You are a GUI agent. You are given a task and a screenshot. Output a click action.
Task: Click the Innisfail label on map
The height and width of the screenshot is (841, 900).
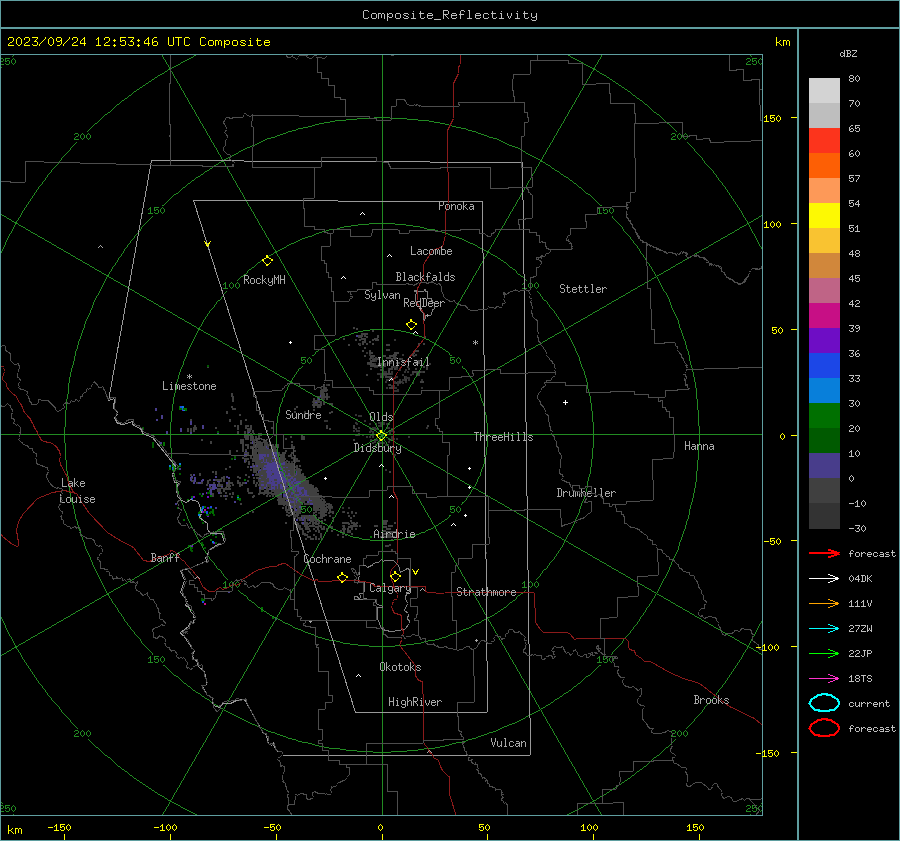(x=403, y=362)
